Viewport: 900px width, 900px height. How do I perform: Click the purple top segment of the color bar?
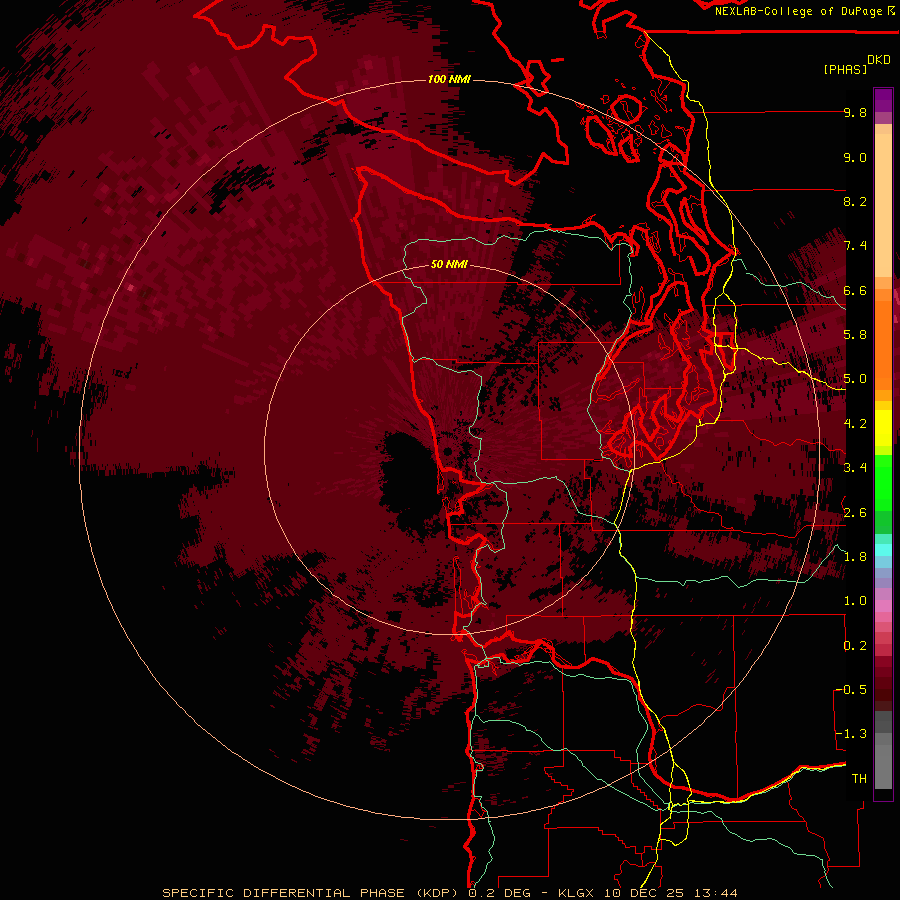[883, 100]
